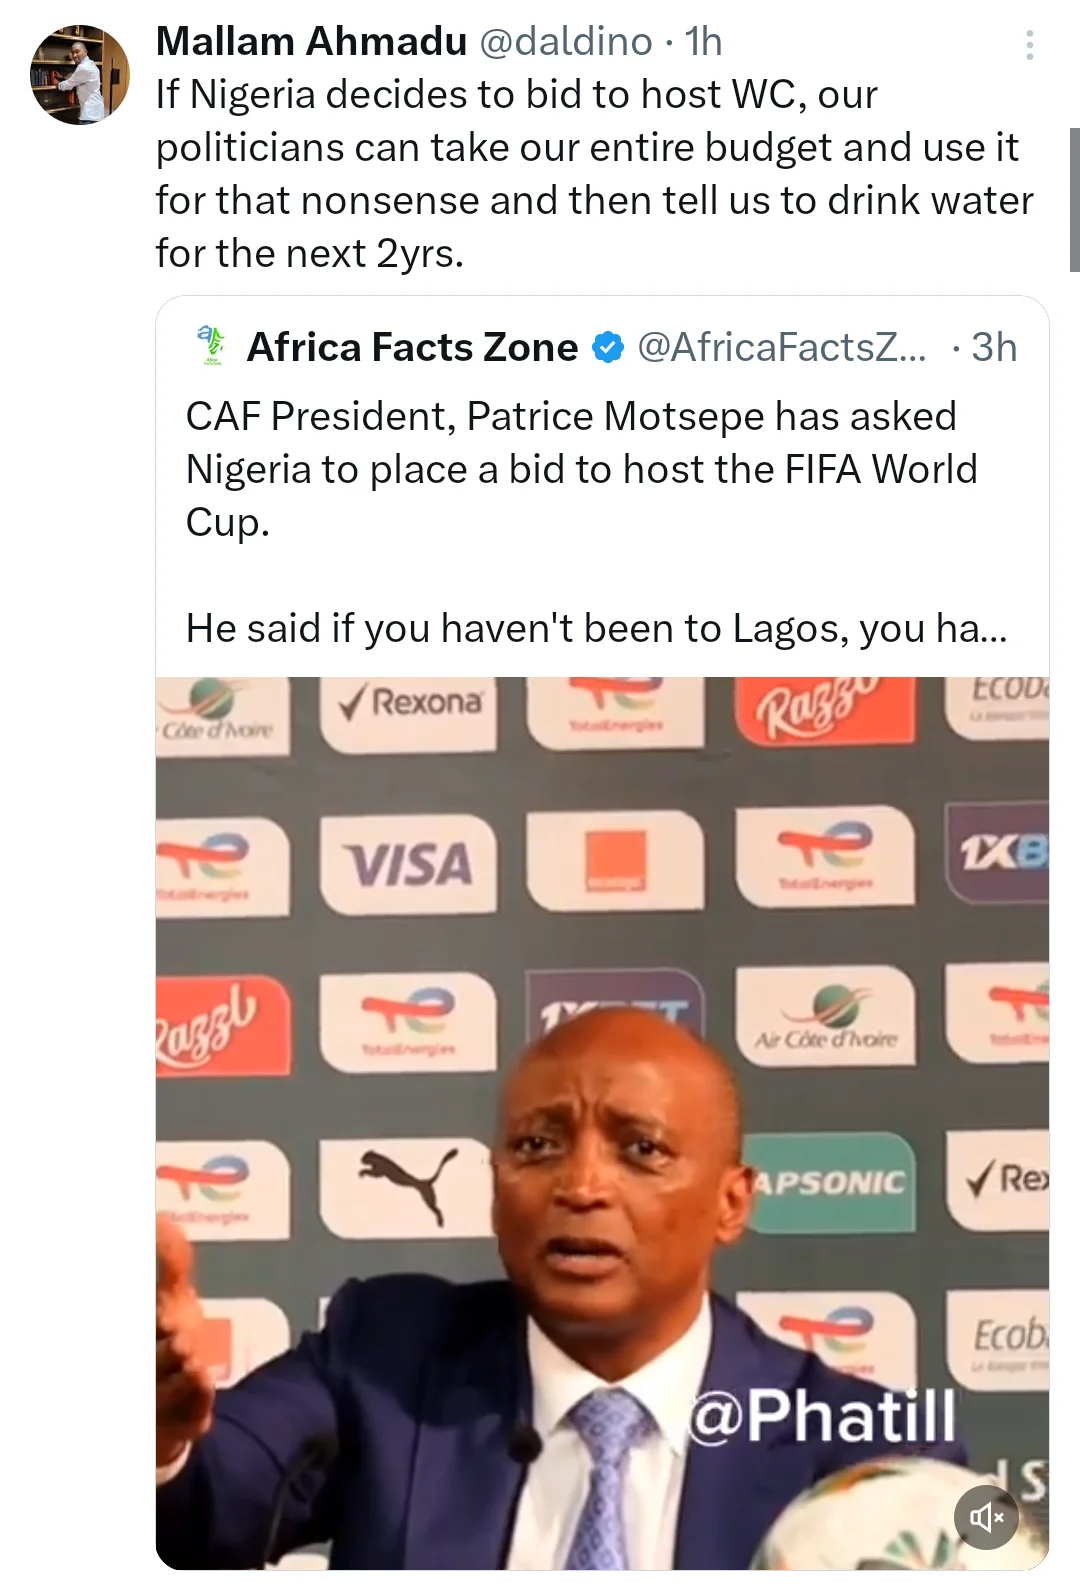Unmute the video with the speaker icon
This screenshot has height=1587, width=1080.
point(985,1517)
